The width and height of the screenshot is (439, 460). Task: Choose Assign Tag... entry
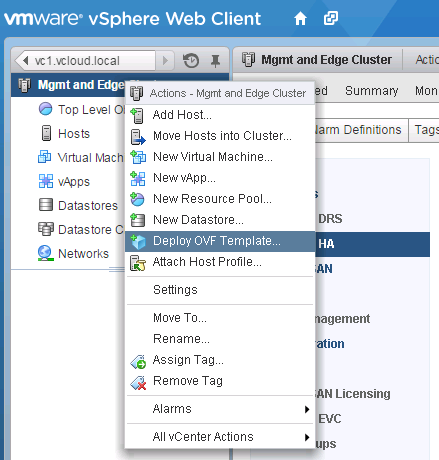pos(220,360)
